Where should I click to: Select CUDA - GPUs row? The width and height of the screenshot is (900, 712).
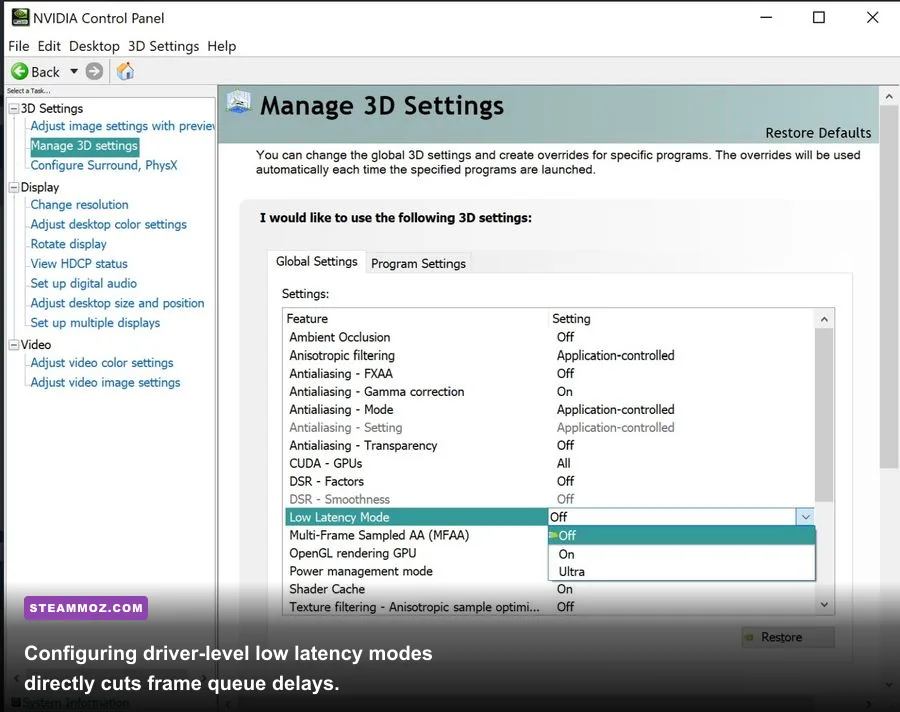(549, 463)
